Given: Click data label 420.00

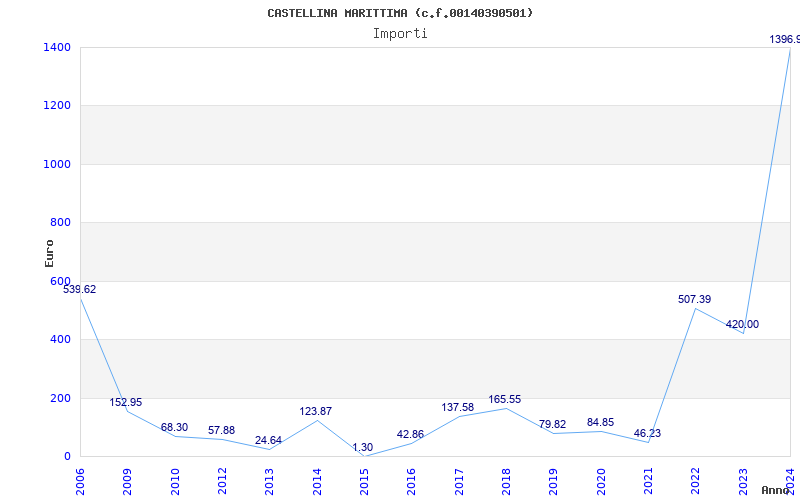Looking at the screenshot, I should coord(742,324).
